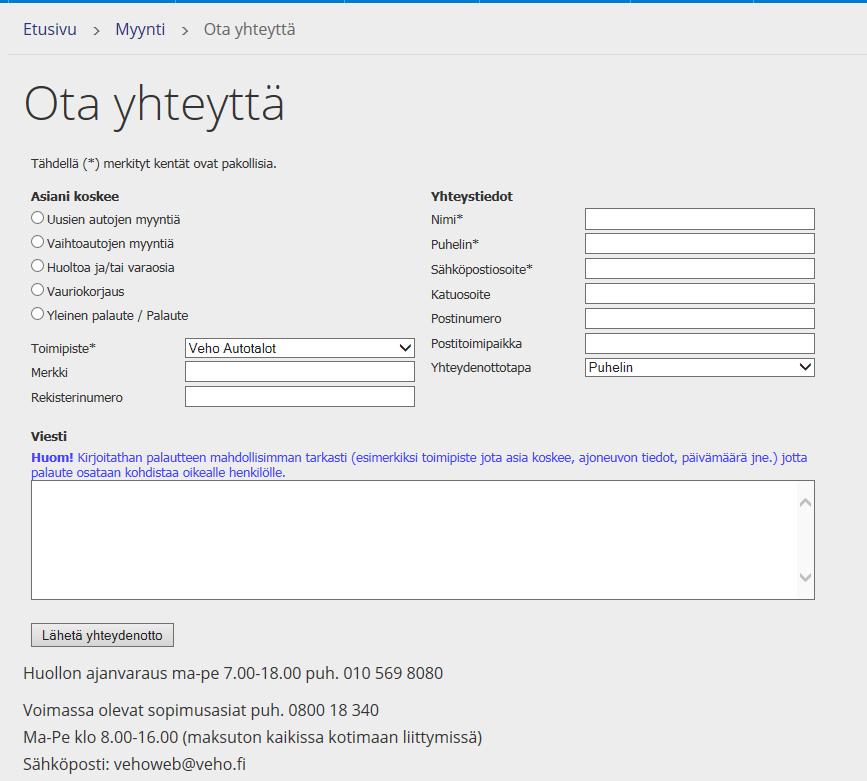Open the Toimipiste dropdown showing Veho Autotalot

(300, 348)
